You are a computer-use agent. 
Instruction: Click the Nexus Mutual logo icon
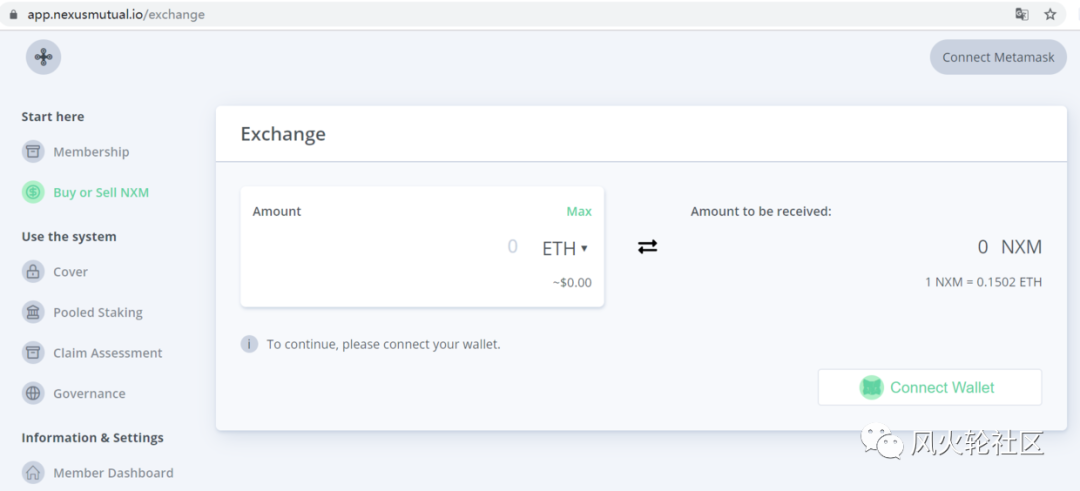(43, 57)
